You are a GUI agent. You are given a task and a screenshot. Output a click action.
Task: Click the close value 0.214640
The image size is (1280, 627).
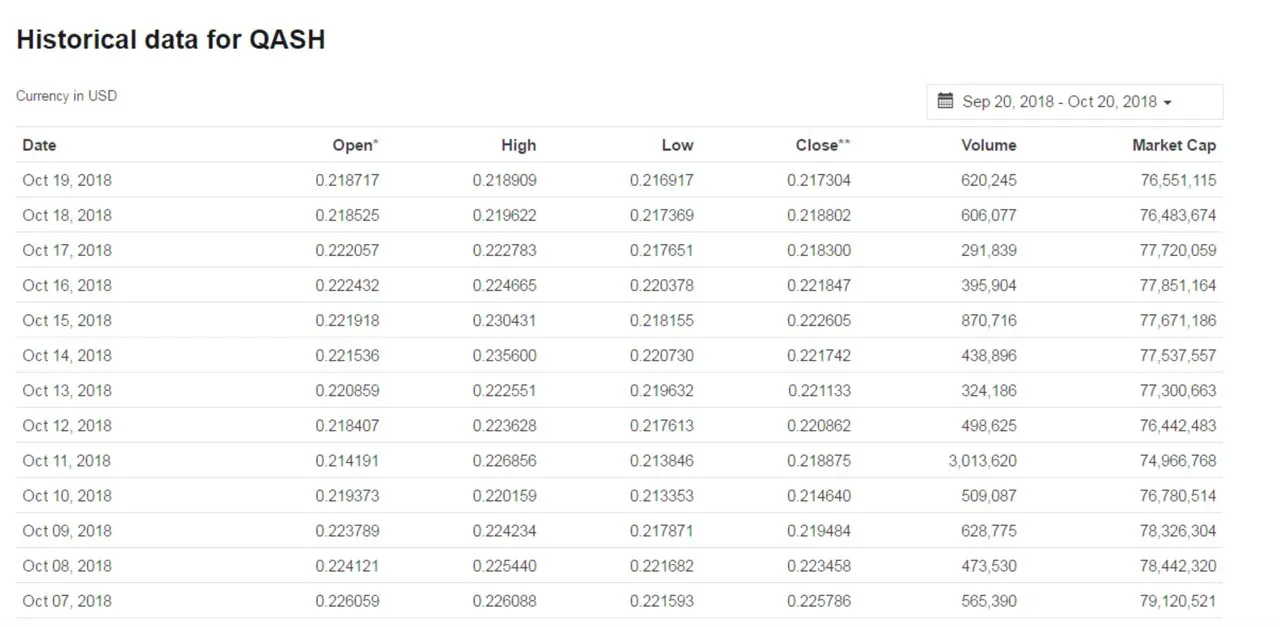click(x=819, y=496)
